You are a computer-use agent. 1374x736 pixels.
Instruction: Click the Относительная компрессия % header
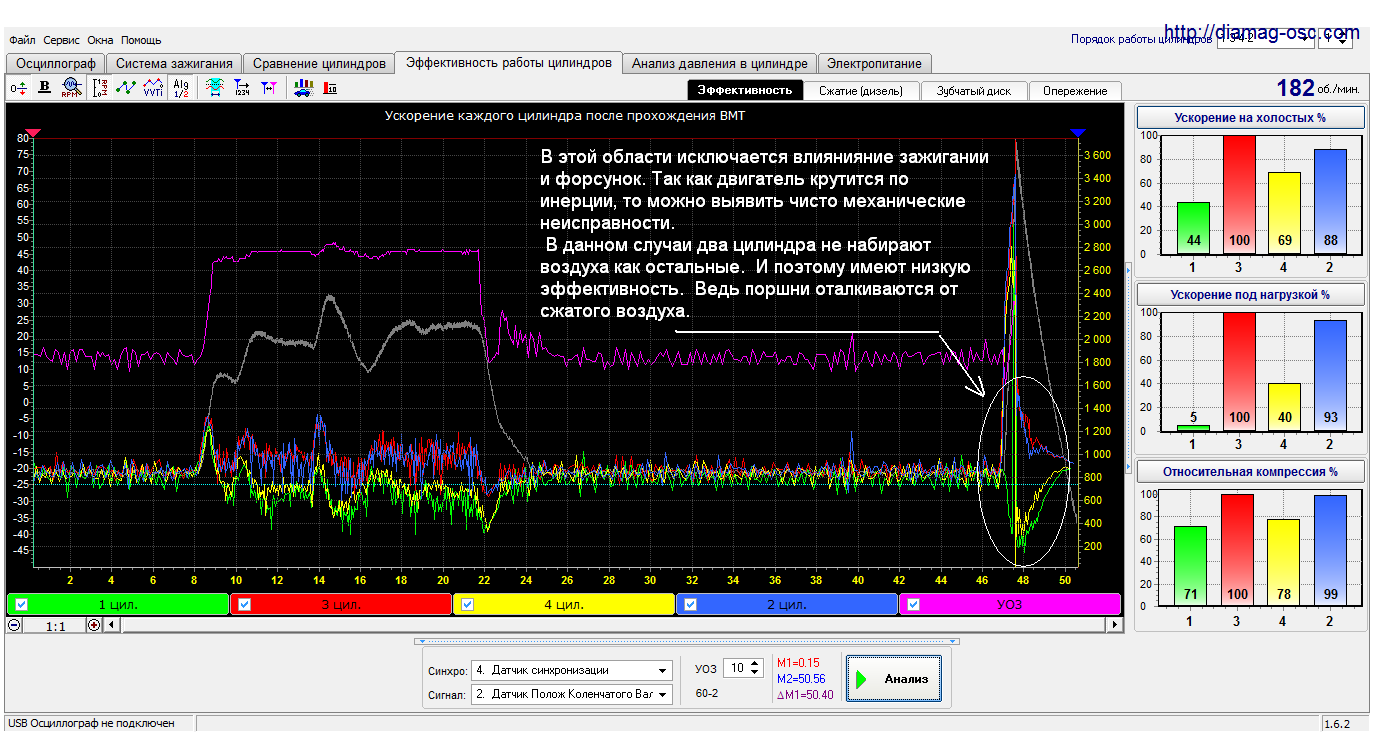[x=1250, y=471]
